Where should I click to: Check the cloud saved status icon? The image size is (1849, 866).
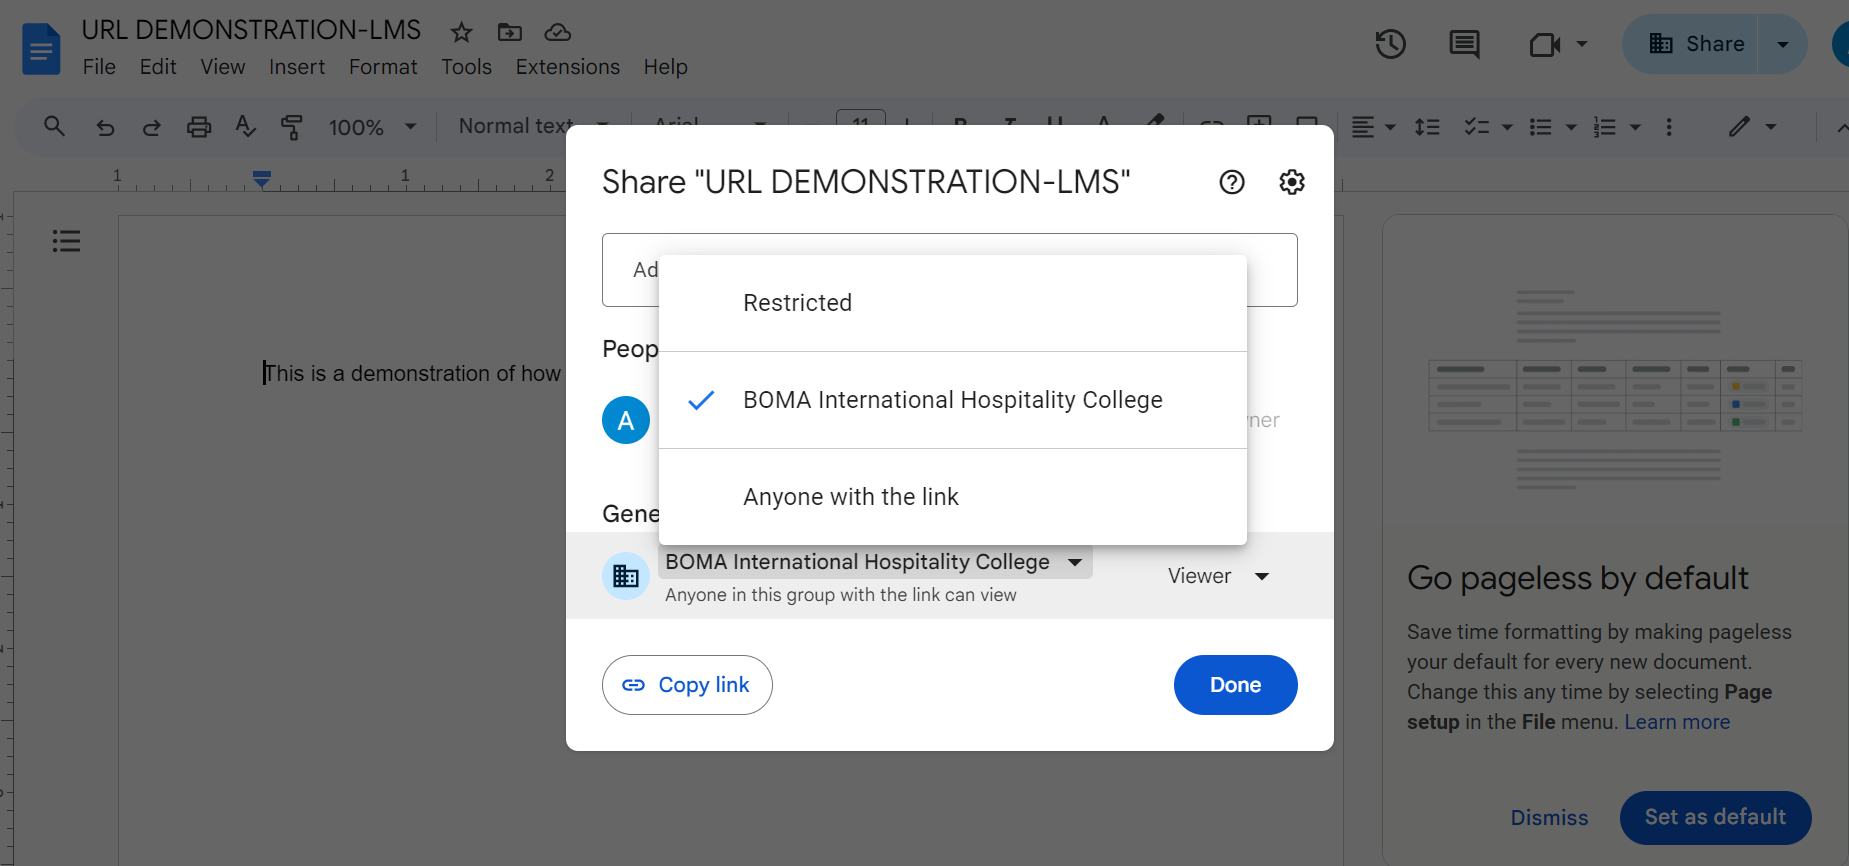click(558, 33)
